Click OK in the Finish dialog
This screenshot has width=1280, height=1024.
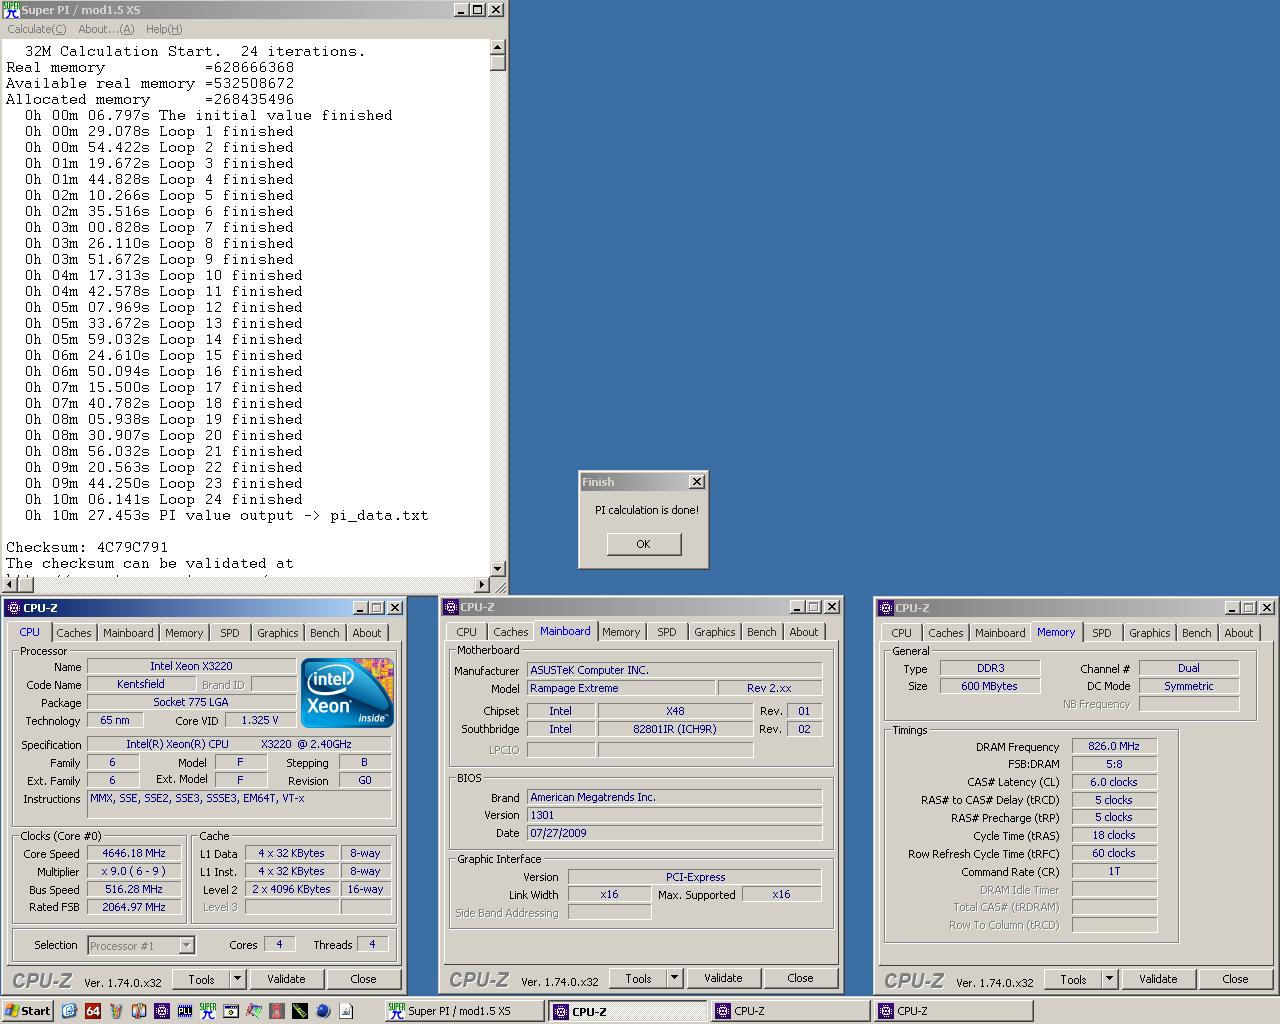pos(643,544)
